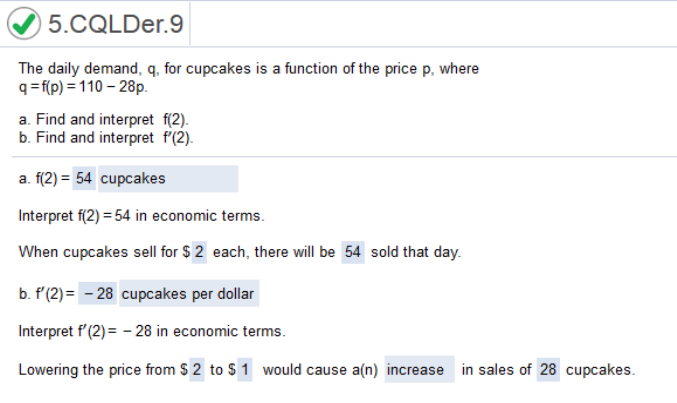Open the 'increase' dropdown selector
Screen dimensions: 677x403
419,370
